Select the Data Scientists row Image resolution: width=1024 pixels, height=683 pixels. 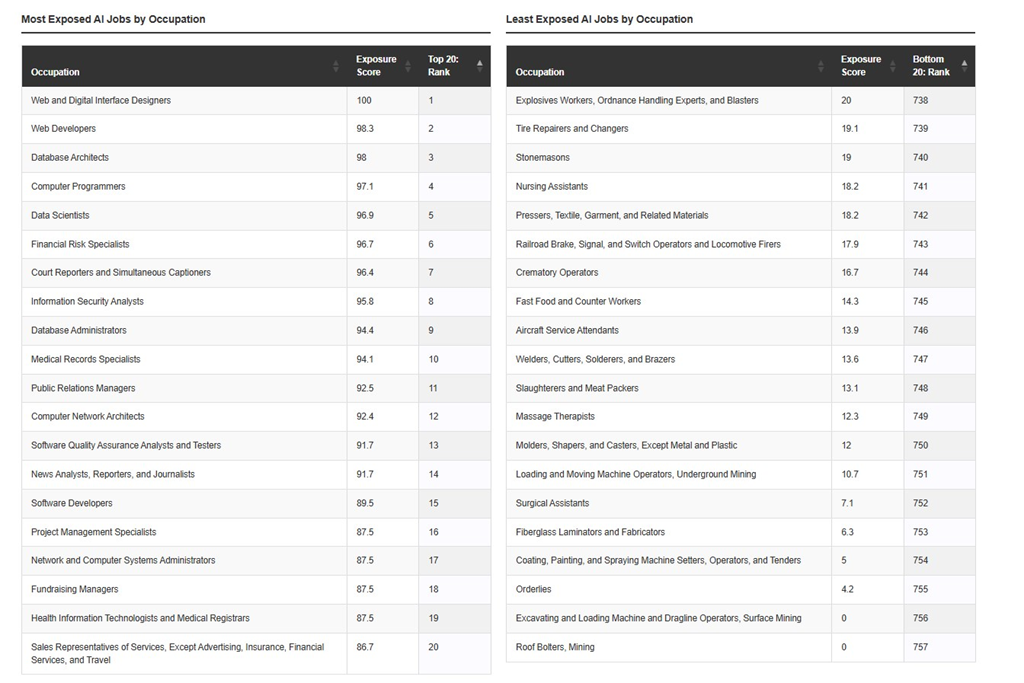click(x=60, y=215)
